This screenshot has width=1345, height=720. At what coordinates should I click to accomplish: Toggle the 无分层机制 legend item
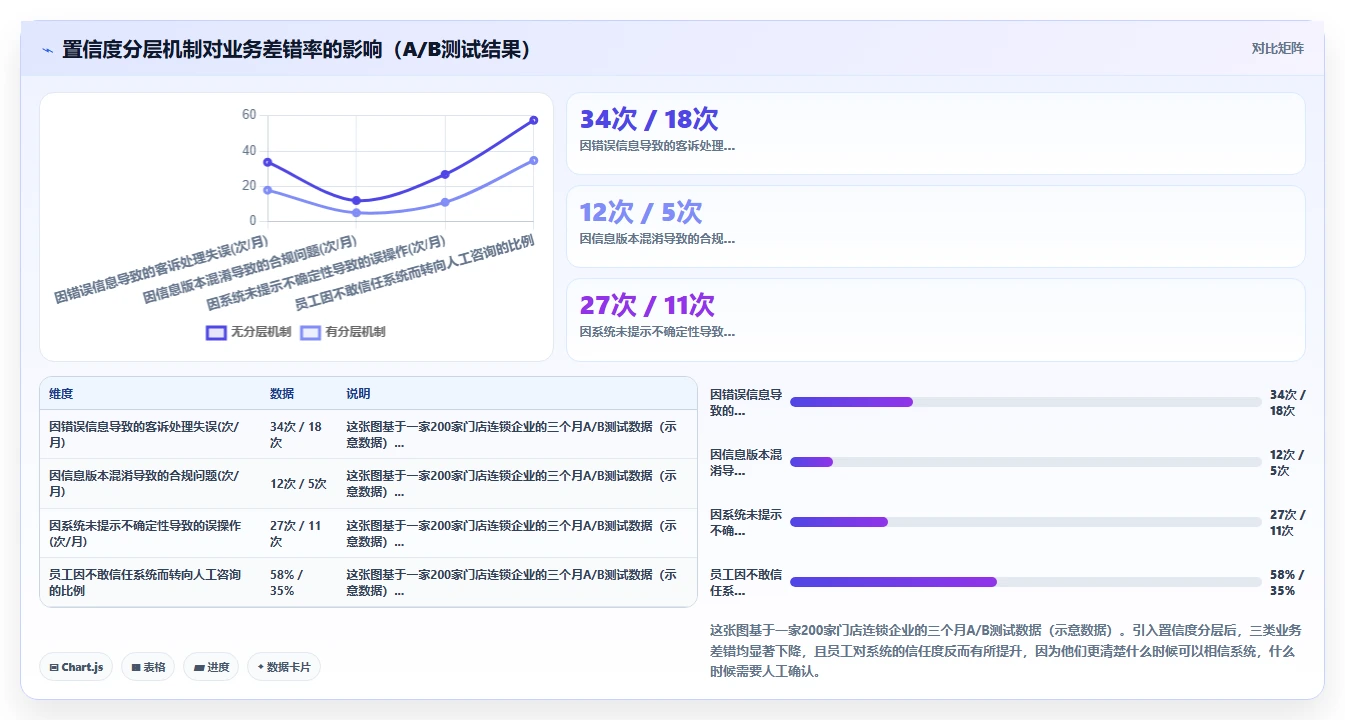click(x=248, y=332)
